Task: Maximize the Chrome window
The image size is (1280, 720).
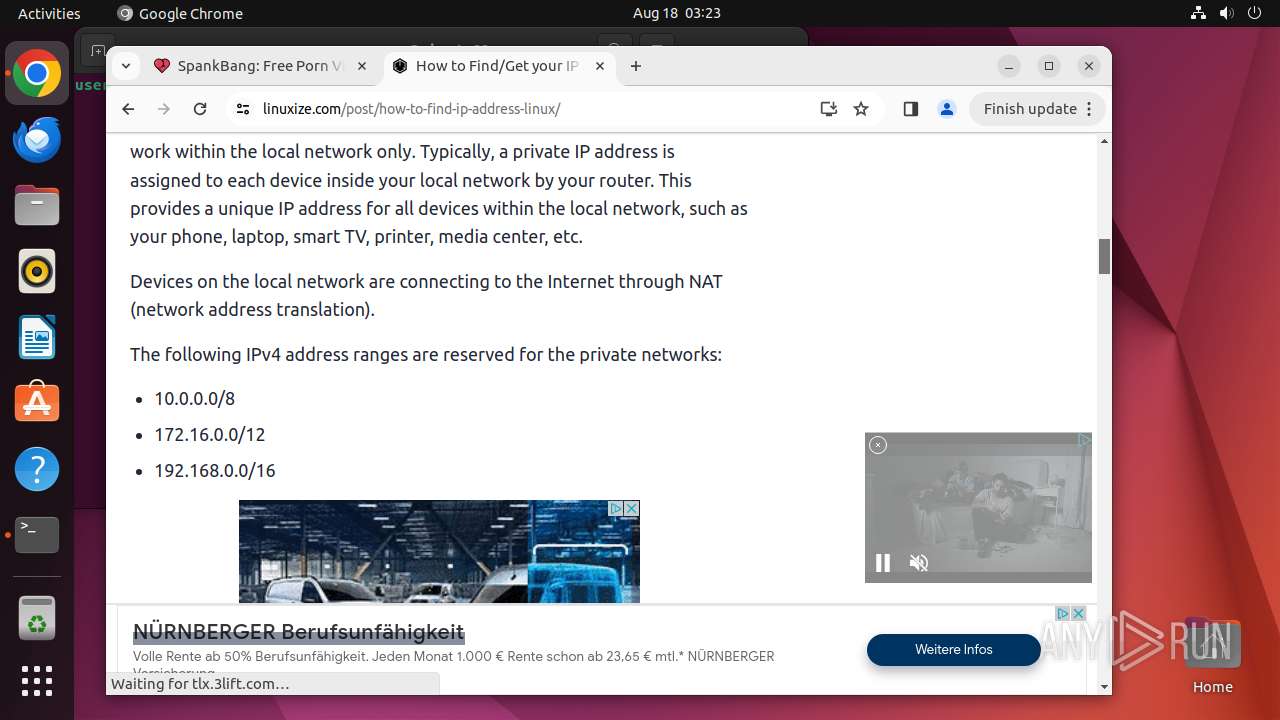Action: pyautogui.click(x=1049, y=66)
